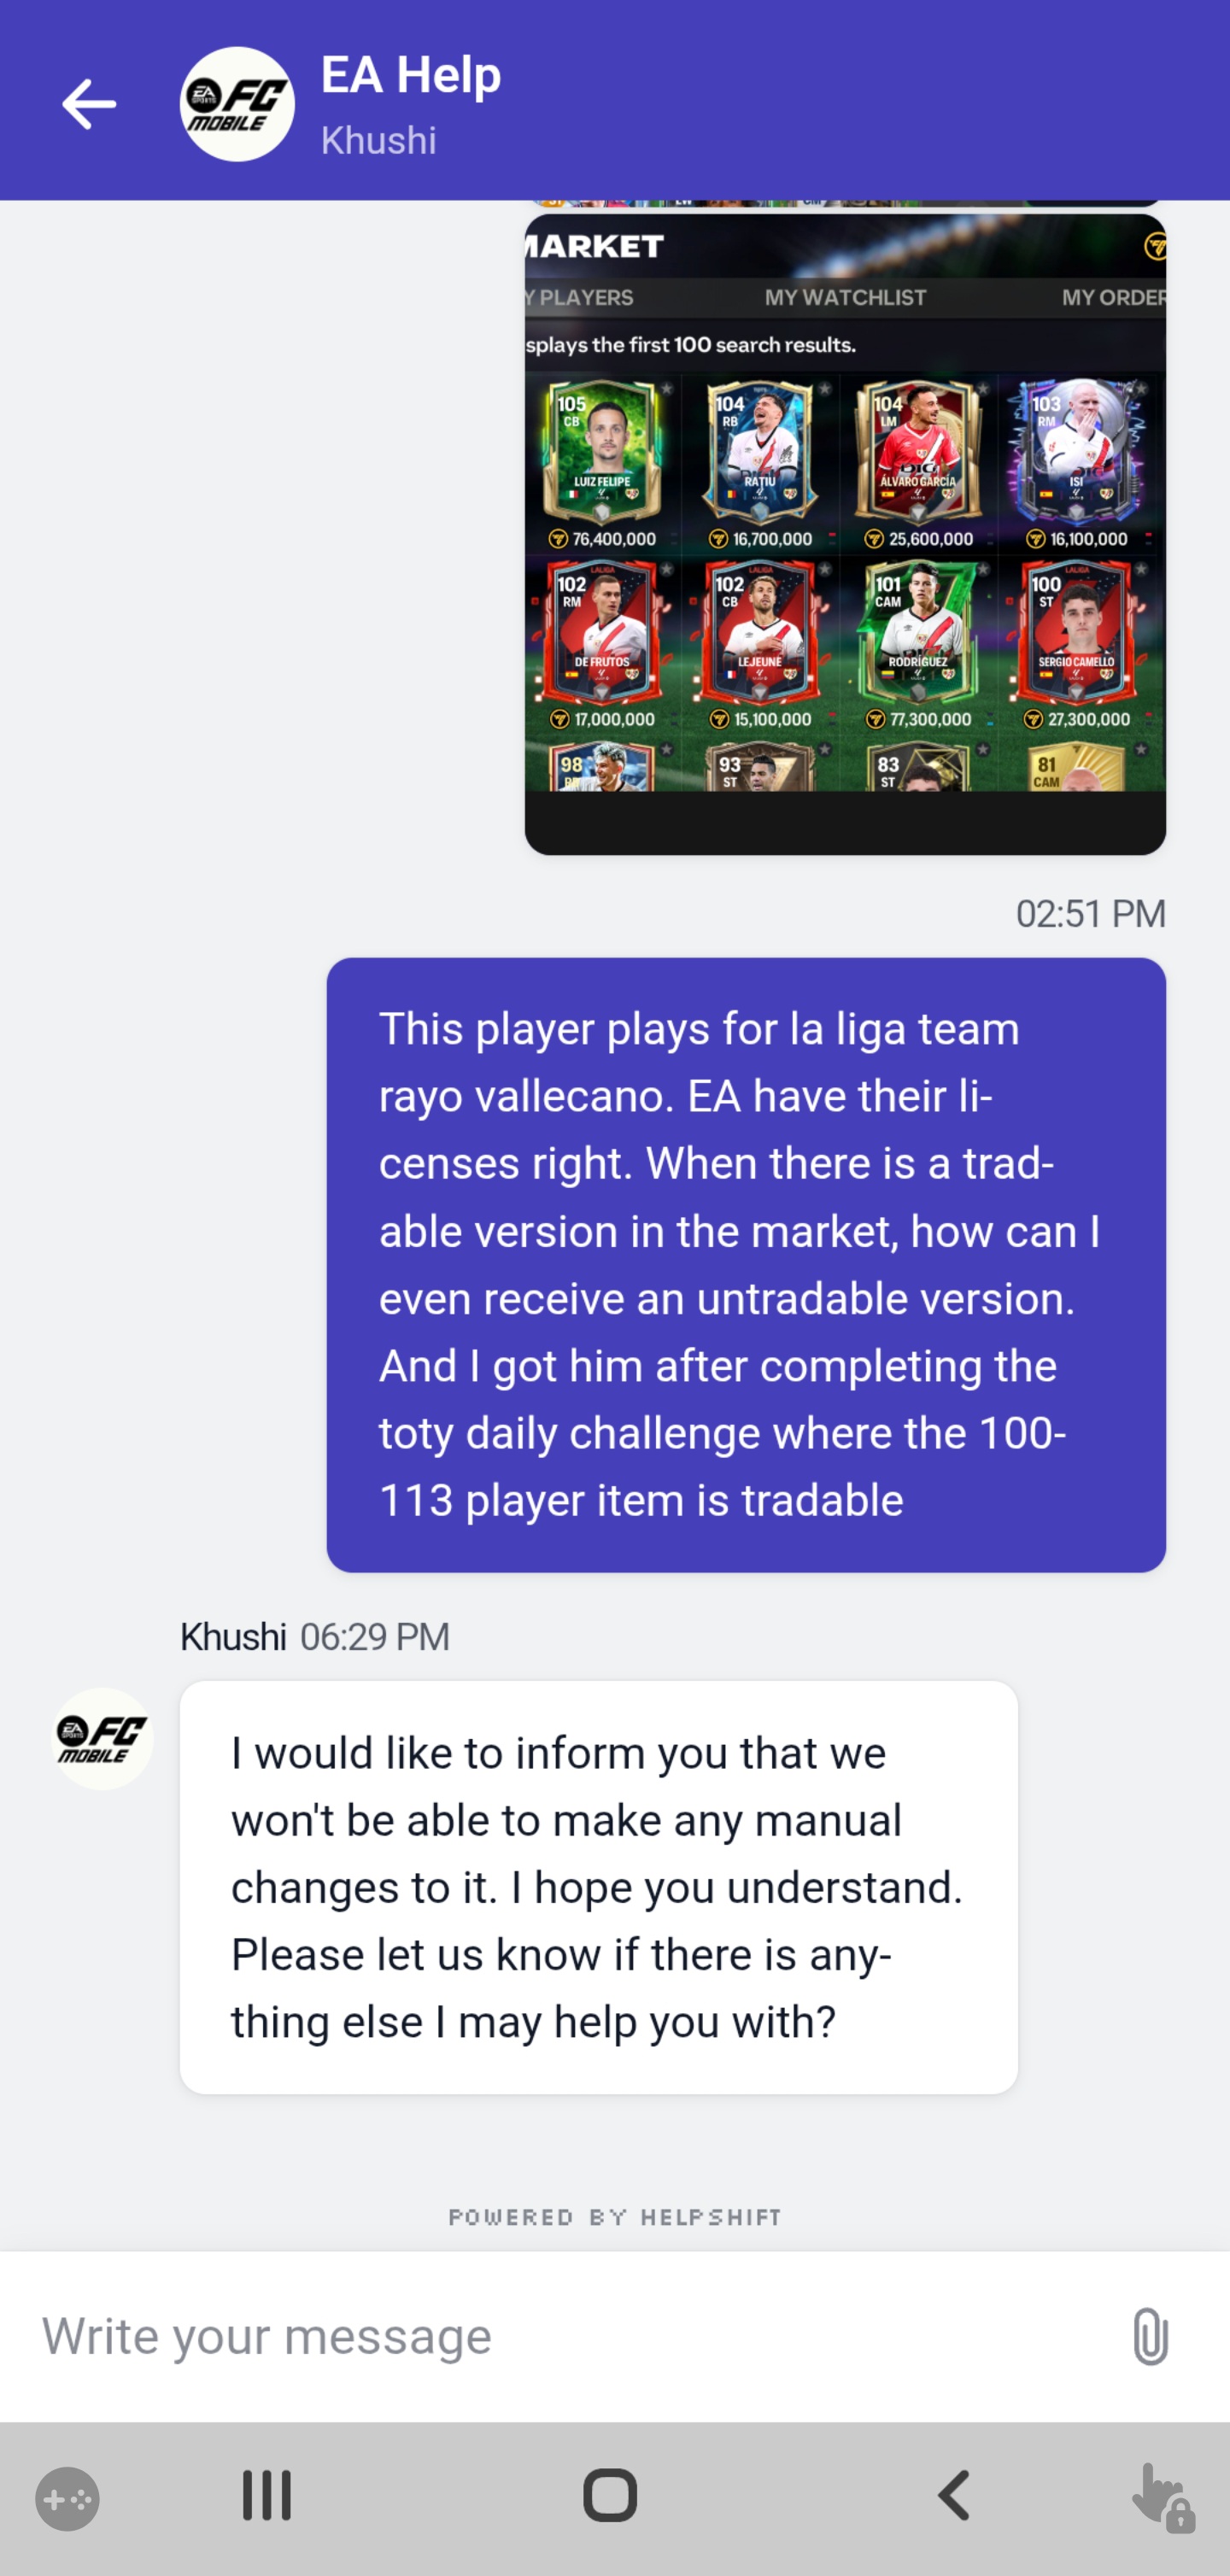Tap the Android home button

610,2495
